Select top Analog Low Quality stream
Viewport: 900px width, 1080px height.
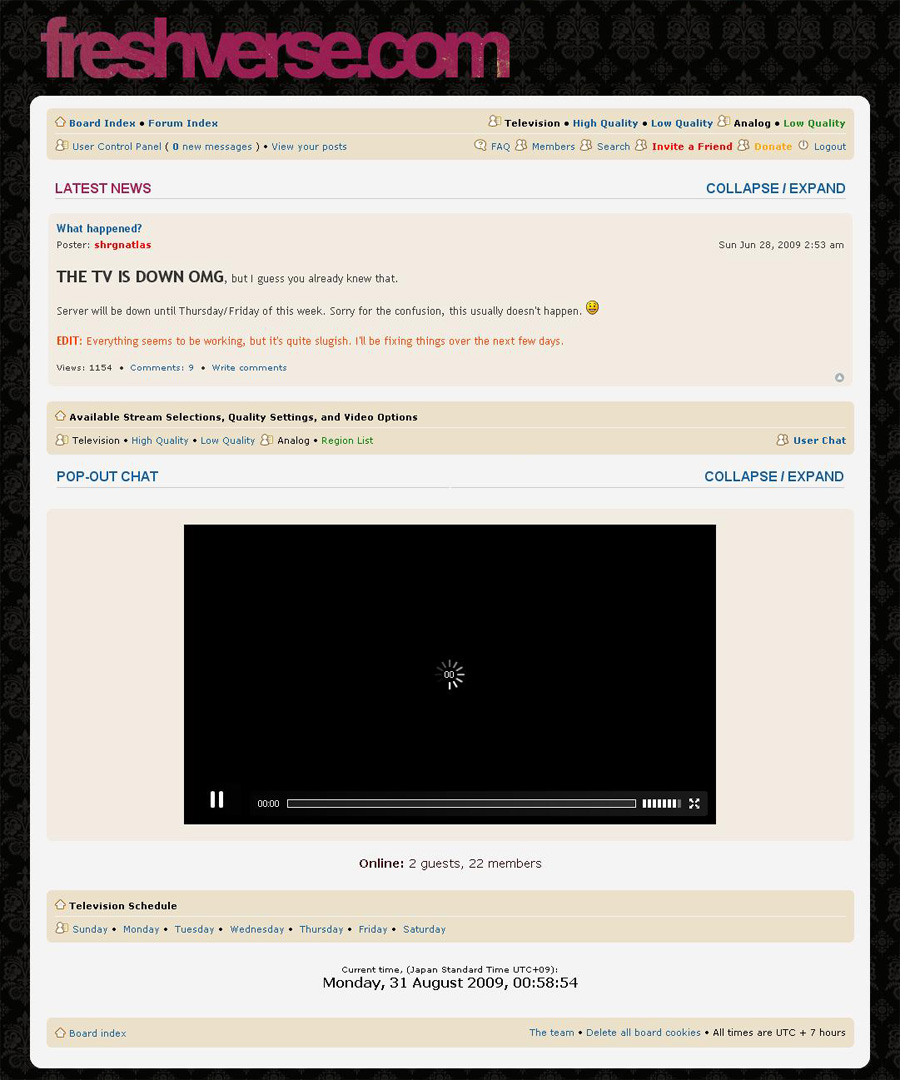point(814,123)
